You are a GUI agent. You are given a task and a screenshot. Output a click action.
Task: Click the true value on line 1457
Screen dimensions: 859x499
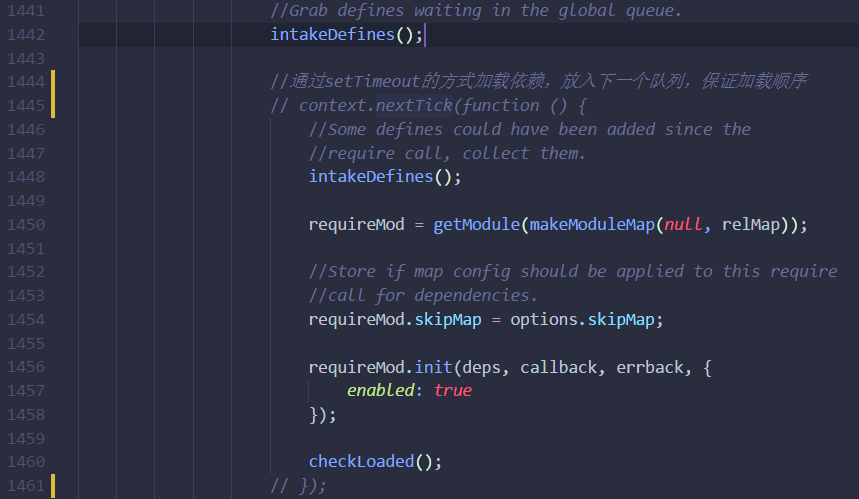tap(453, 391)
